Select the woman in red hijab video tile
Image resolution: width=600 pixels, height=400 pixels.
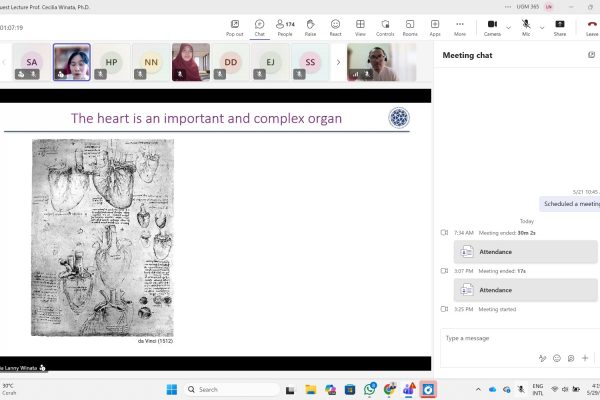pos(191,62)
